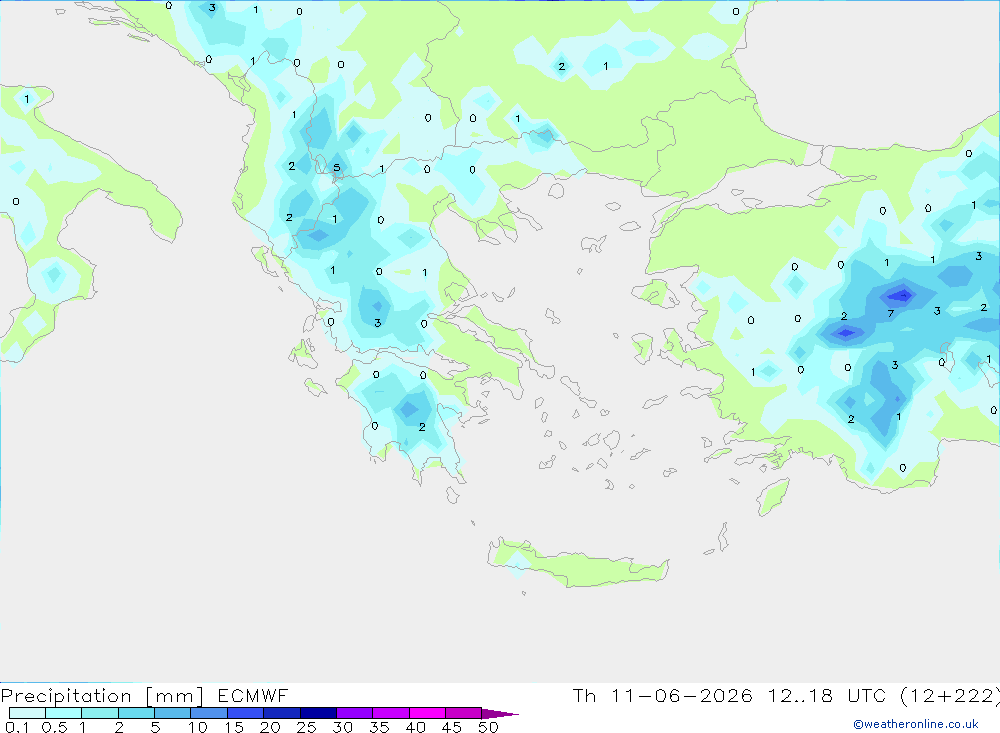
Task: Choose the 20–25 mm legend color box
Action: 282,713
